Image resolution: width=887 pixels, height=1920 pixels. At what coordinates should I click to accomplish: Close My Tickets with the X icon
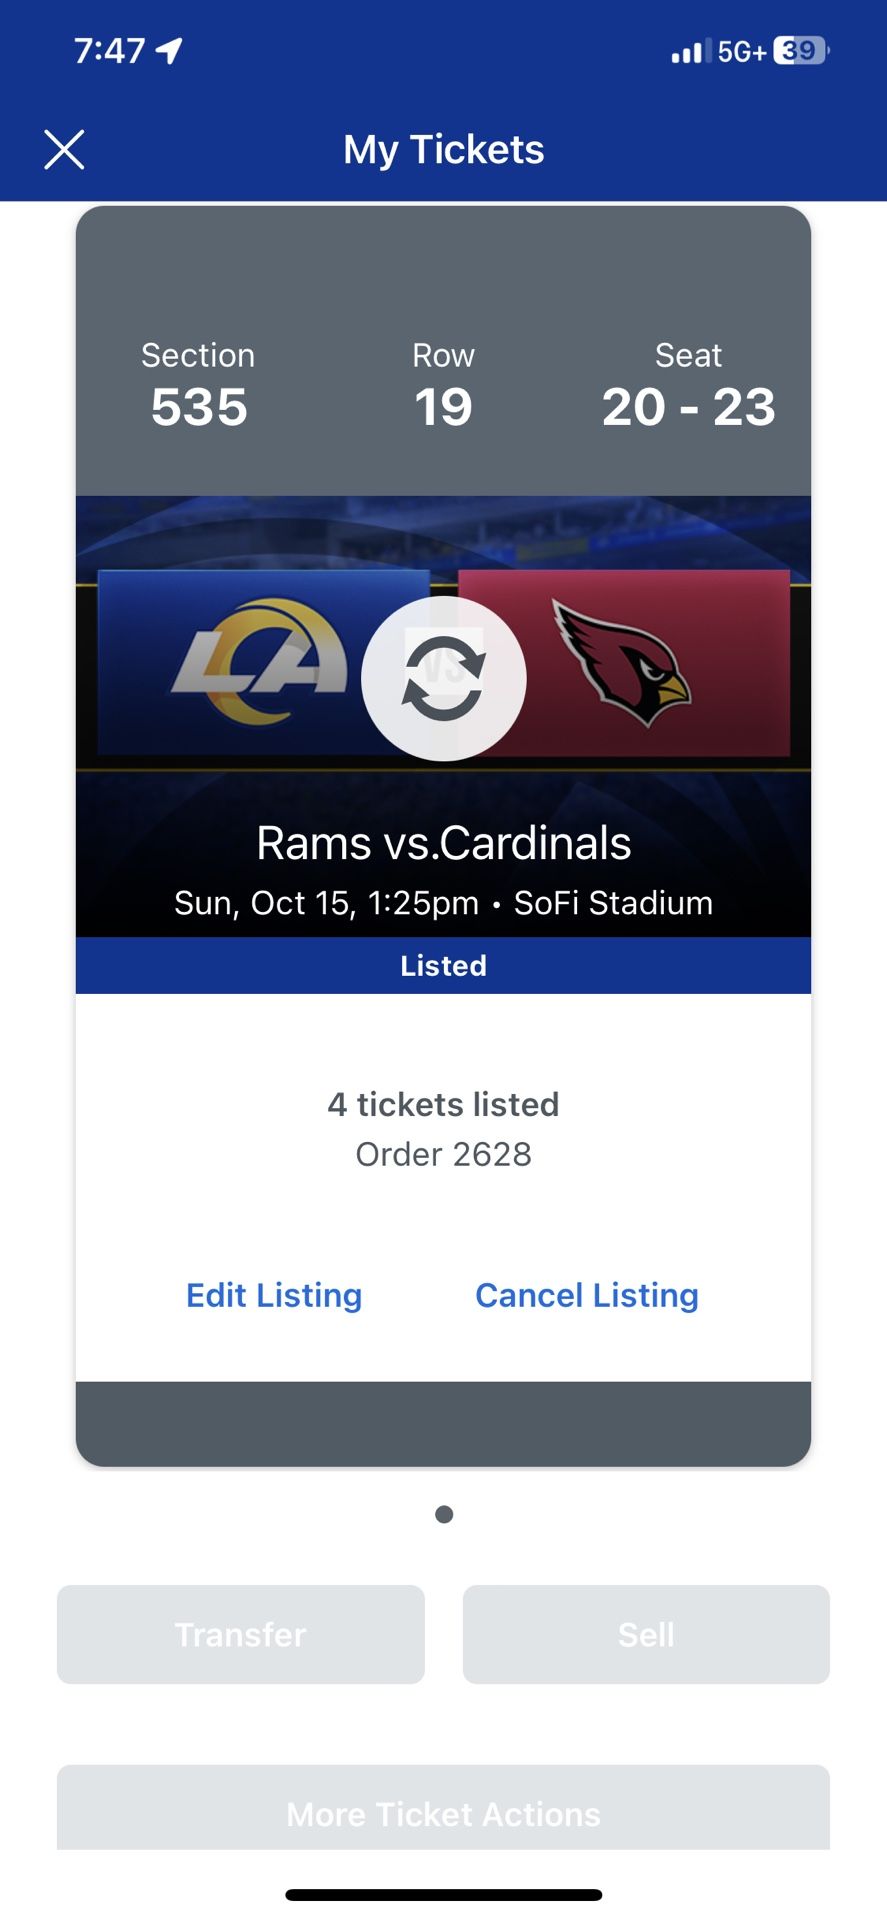pos(64,148)
